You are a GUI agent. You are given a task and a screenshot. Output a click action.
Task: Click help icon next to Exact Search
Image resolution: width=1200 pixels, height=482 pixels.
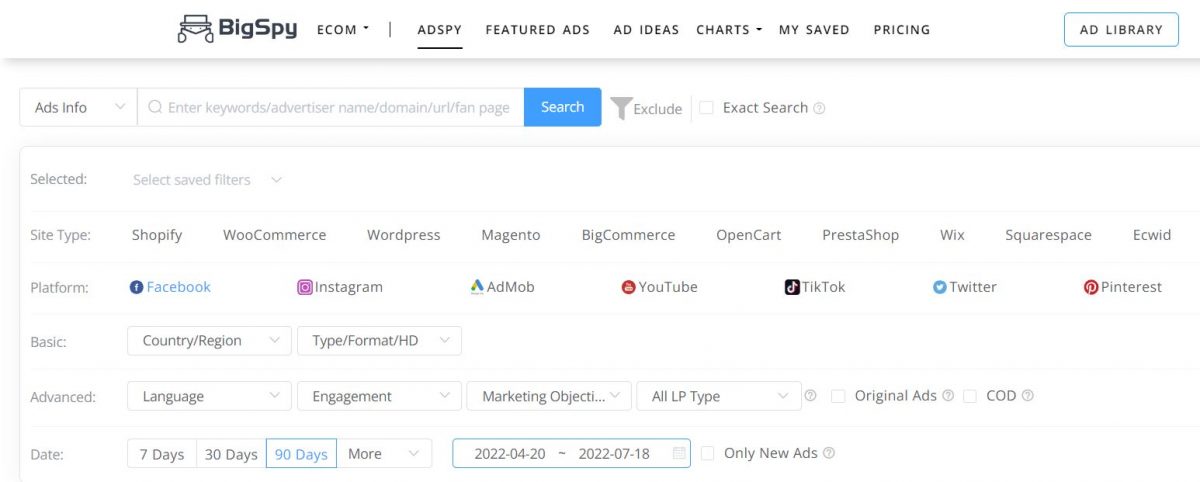click(819, 108)
